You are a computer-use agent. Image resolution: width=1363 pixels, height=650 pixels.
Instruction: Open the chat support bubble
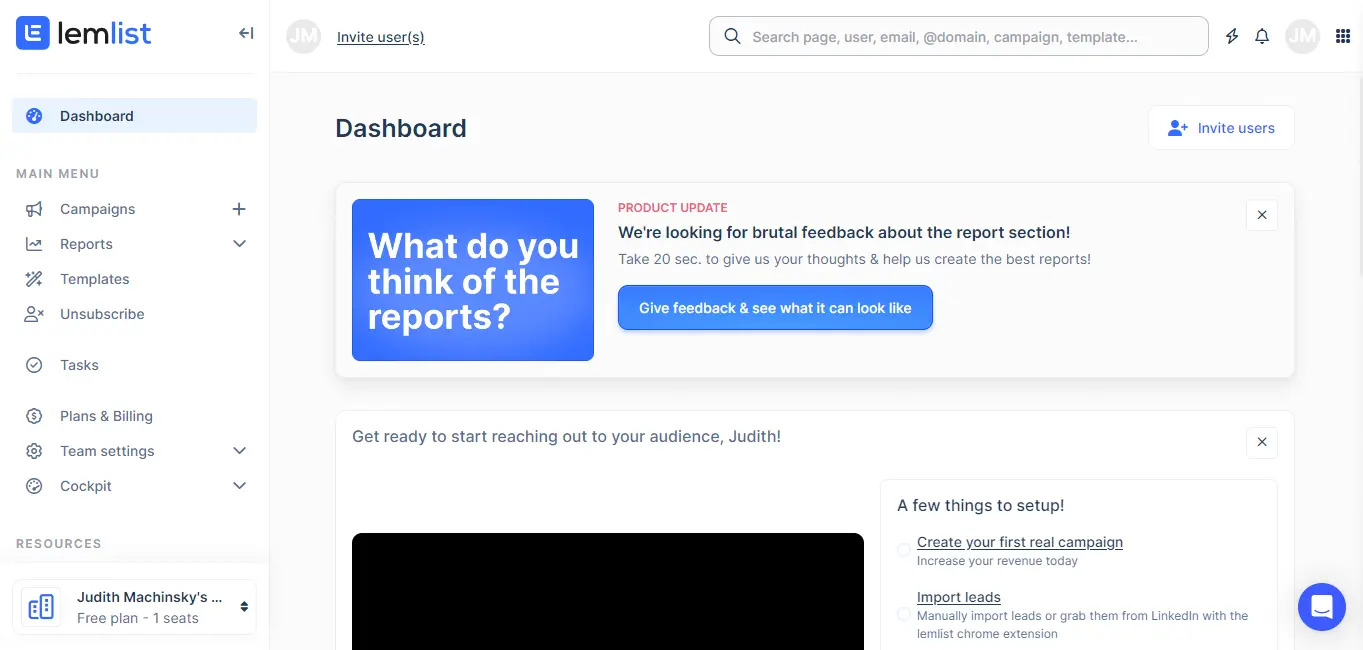(x=1321, y=606)
